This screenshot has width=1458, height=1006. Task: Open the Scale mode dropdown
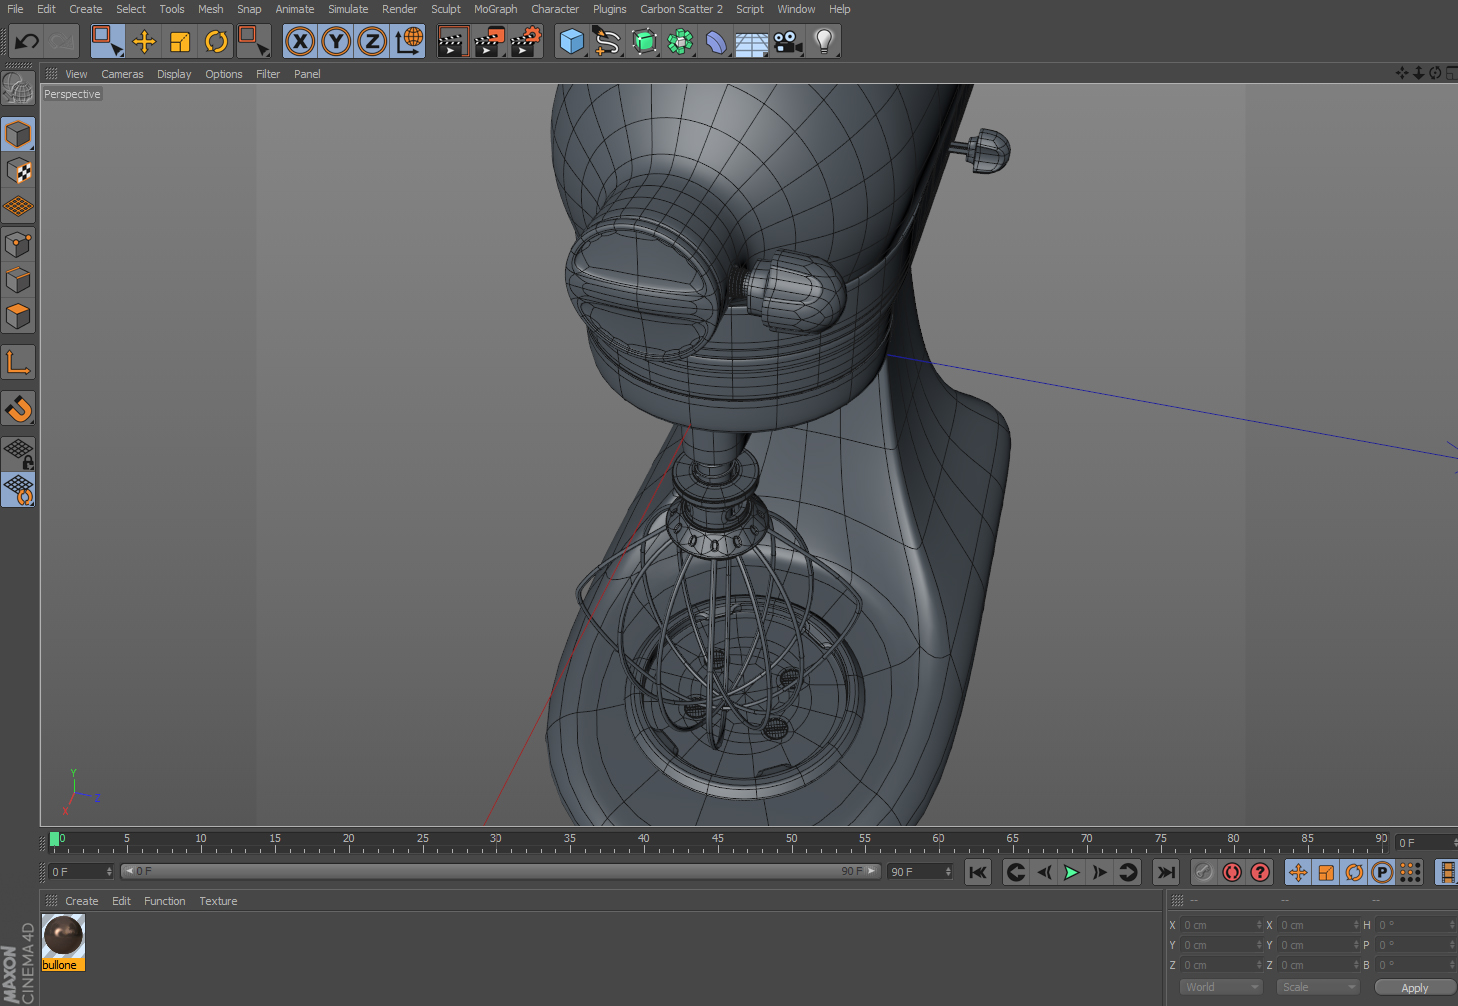[1319, 987]
